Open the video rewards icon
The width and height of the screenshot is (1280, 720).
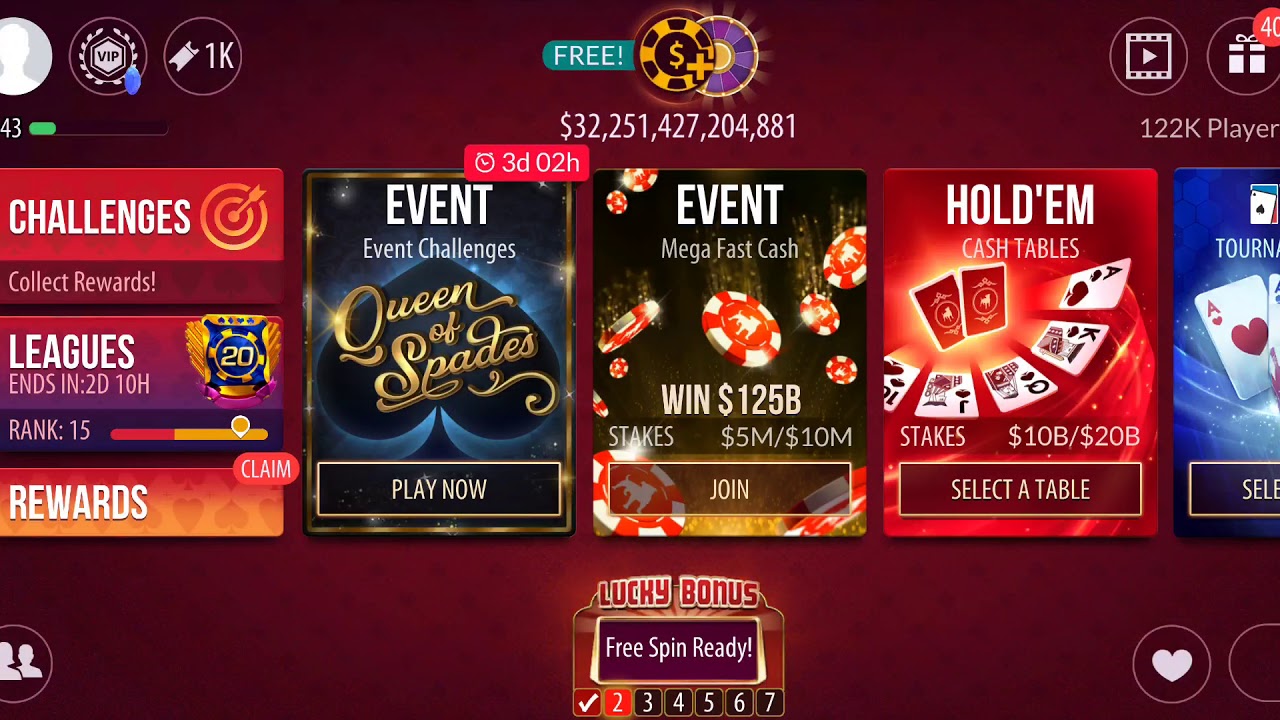pyautogui.click(x=1149, y=56)
